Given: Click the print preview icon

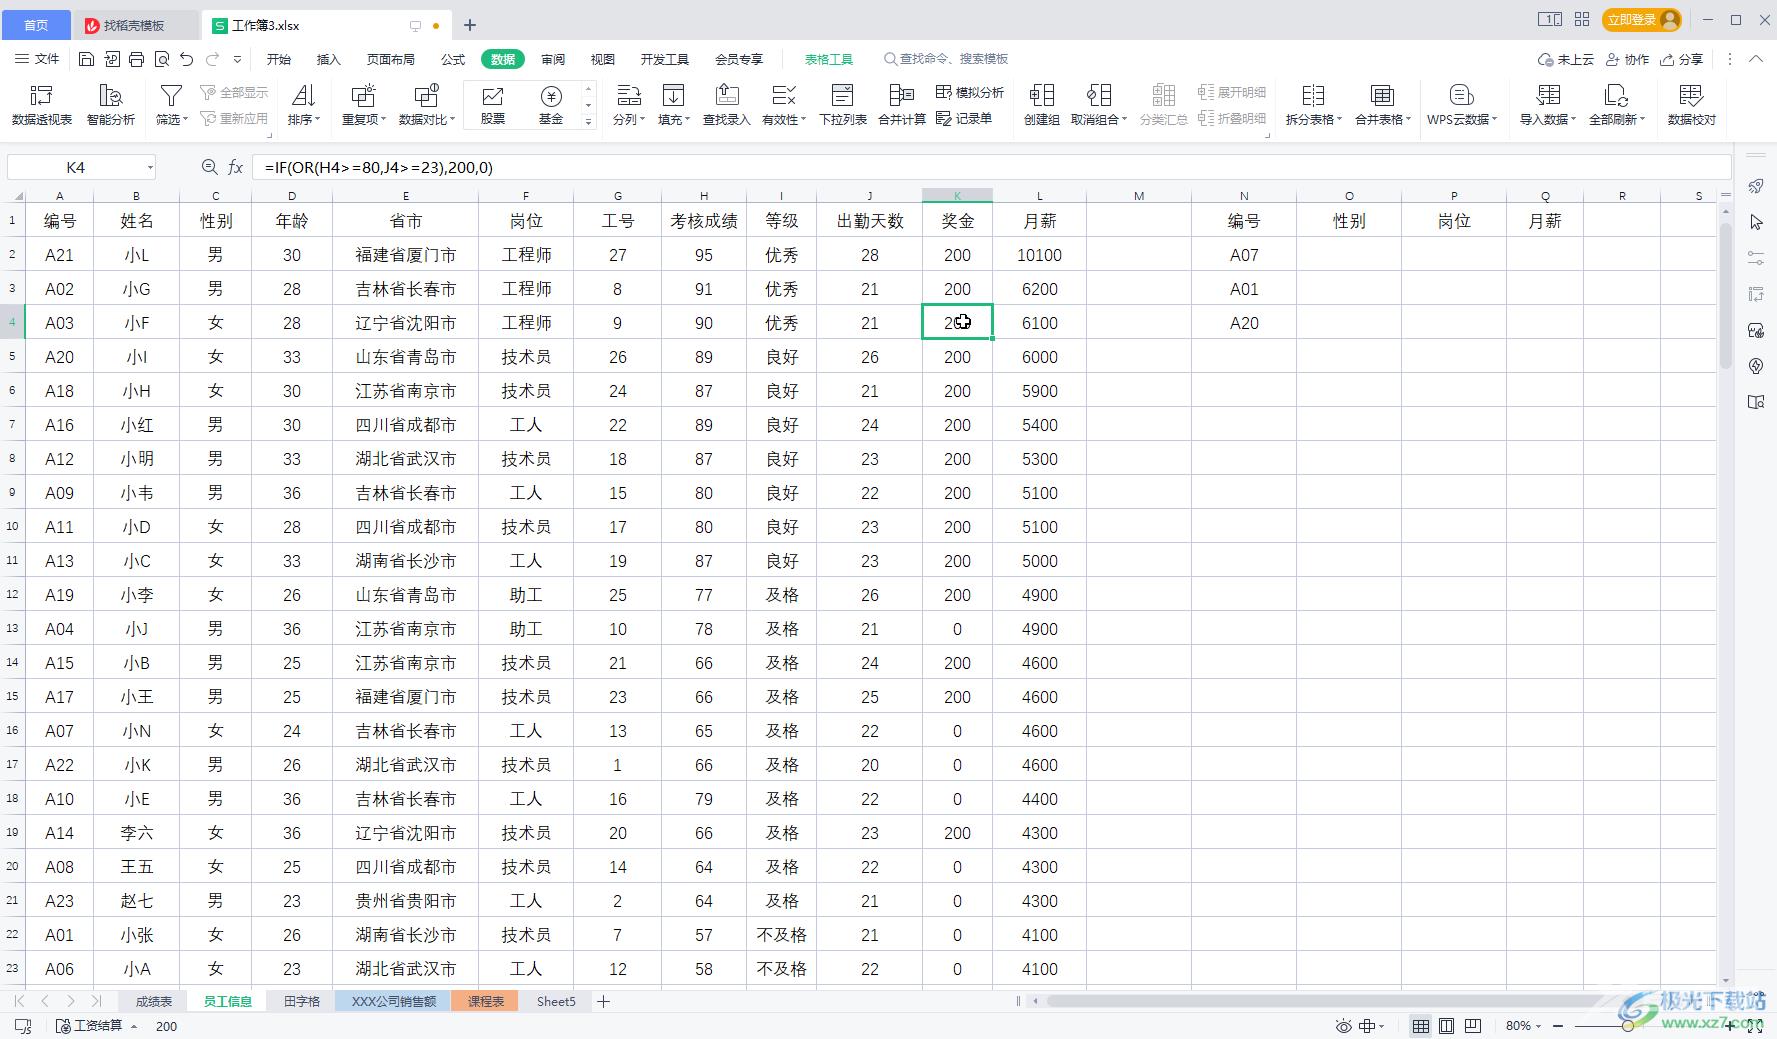Looking at the screenshot, I should (161, 60).
